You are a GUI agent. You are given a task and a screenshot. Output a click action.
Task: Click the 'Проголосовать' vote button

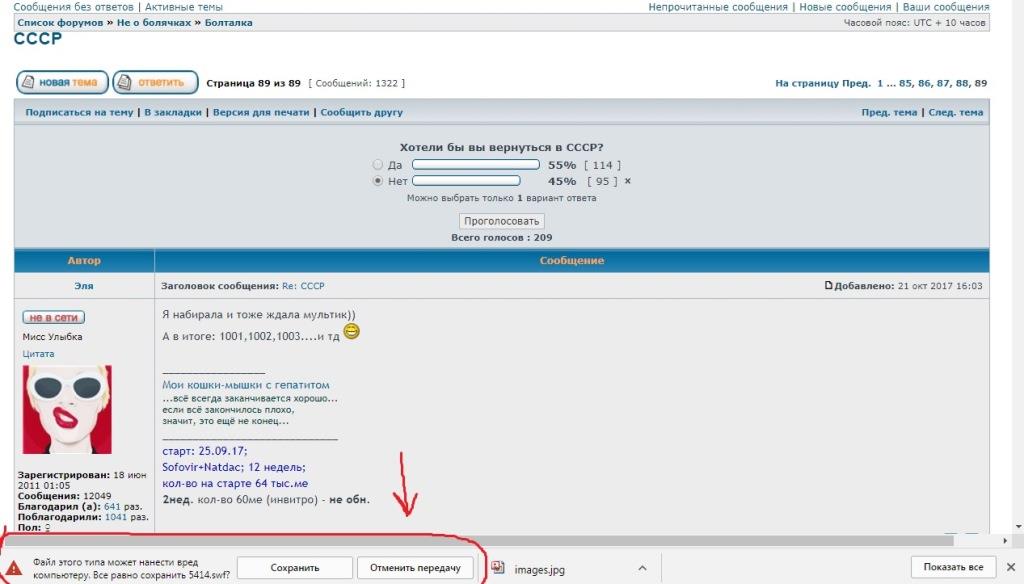tap(501, 221)
